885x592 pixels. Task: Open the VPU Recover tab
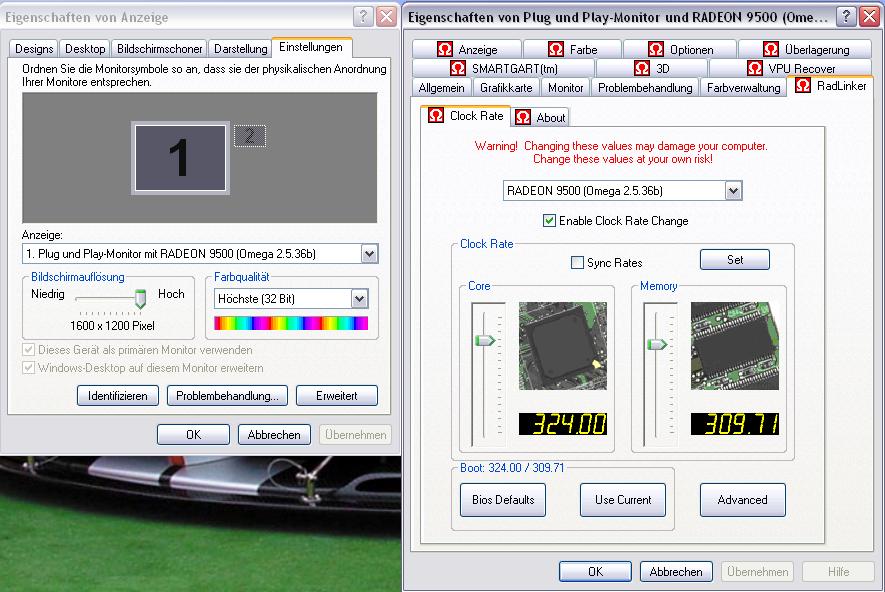790,68
